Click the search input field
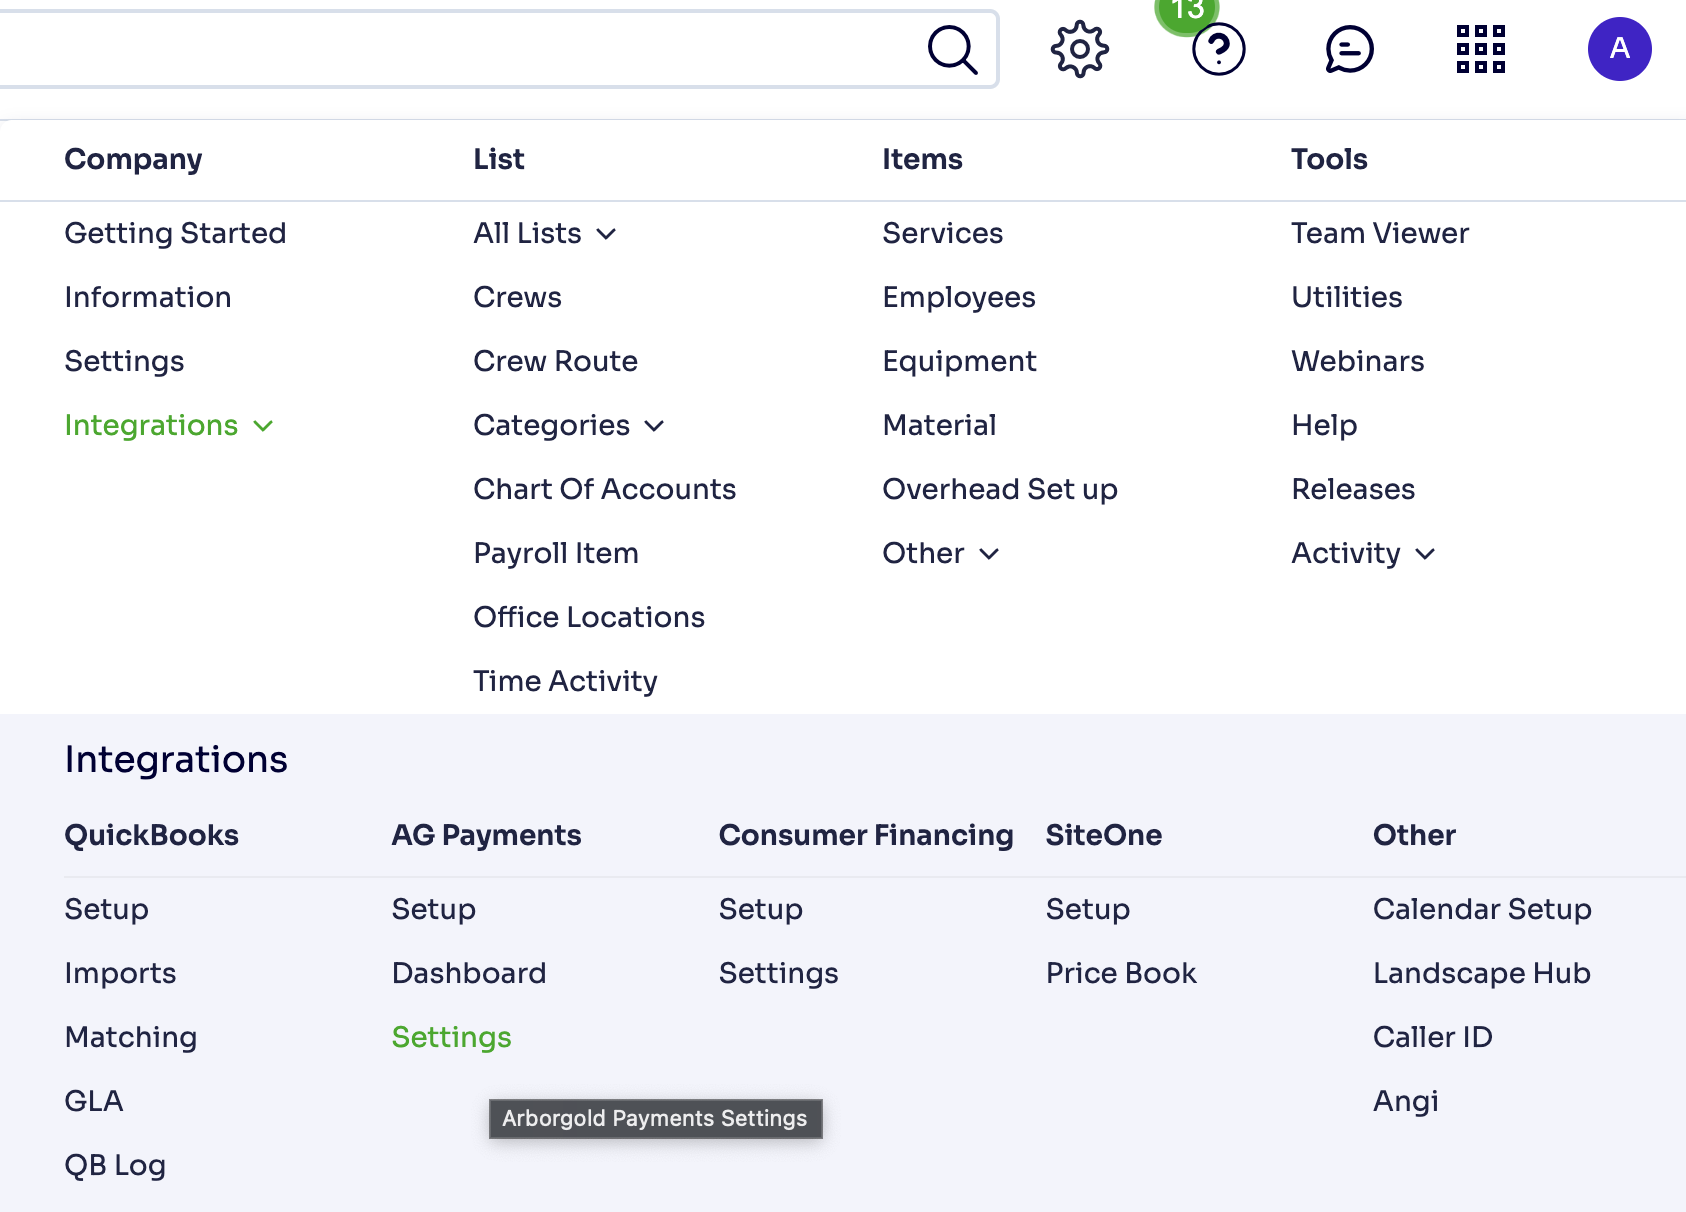Image resolution: width=1686 pixels, height=1212 pixels. click(x=450, y=48)
